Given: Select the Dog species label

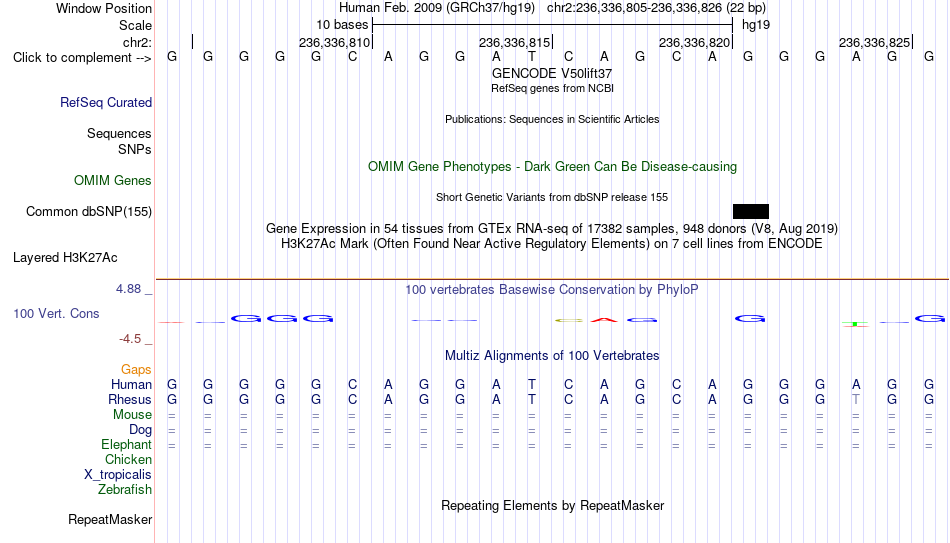Looking at the screenshot, I should (x=141, y=430).
